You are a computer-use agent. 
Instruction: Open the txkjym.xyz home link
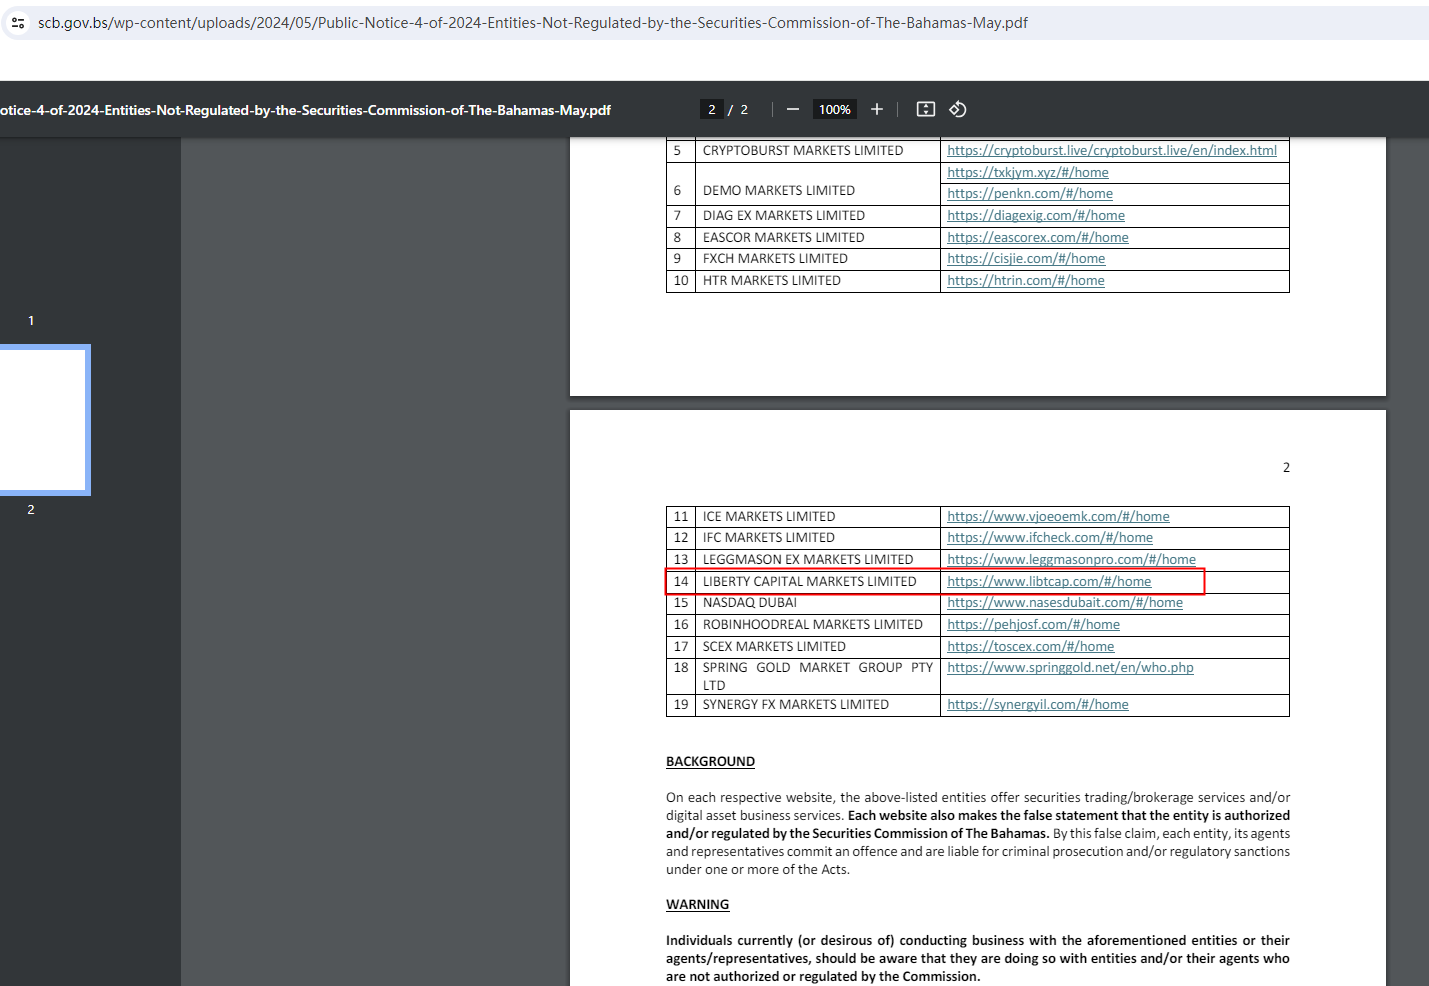(x=1027, y=173)
